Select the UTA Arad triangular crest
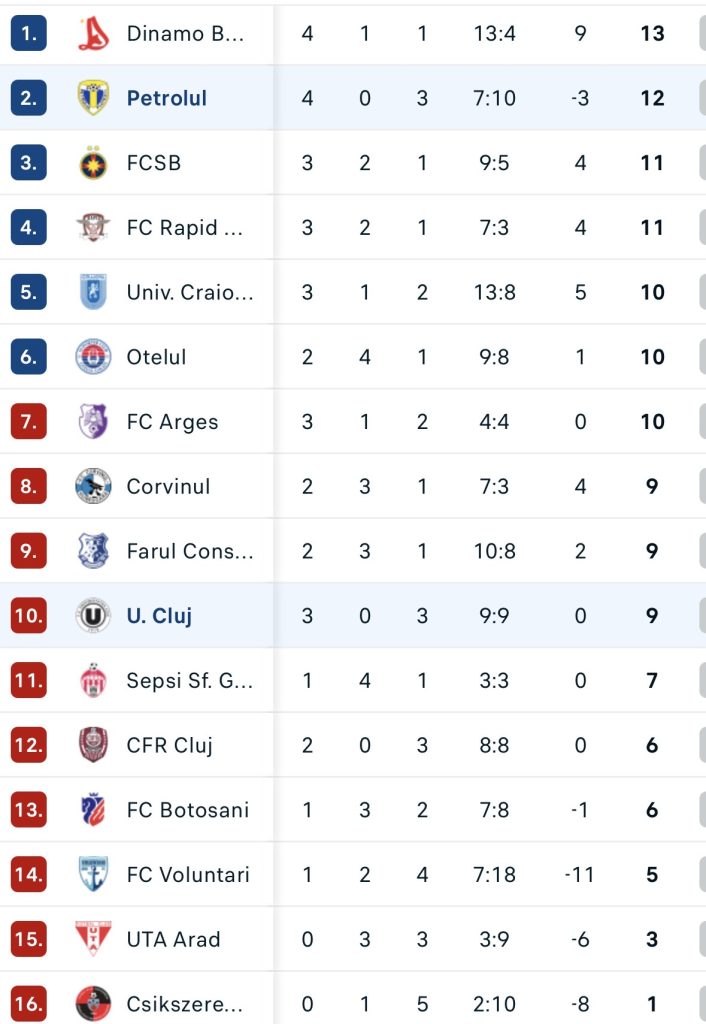This screenshot has width=706, height=1024. (93, 938)
